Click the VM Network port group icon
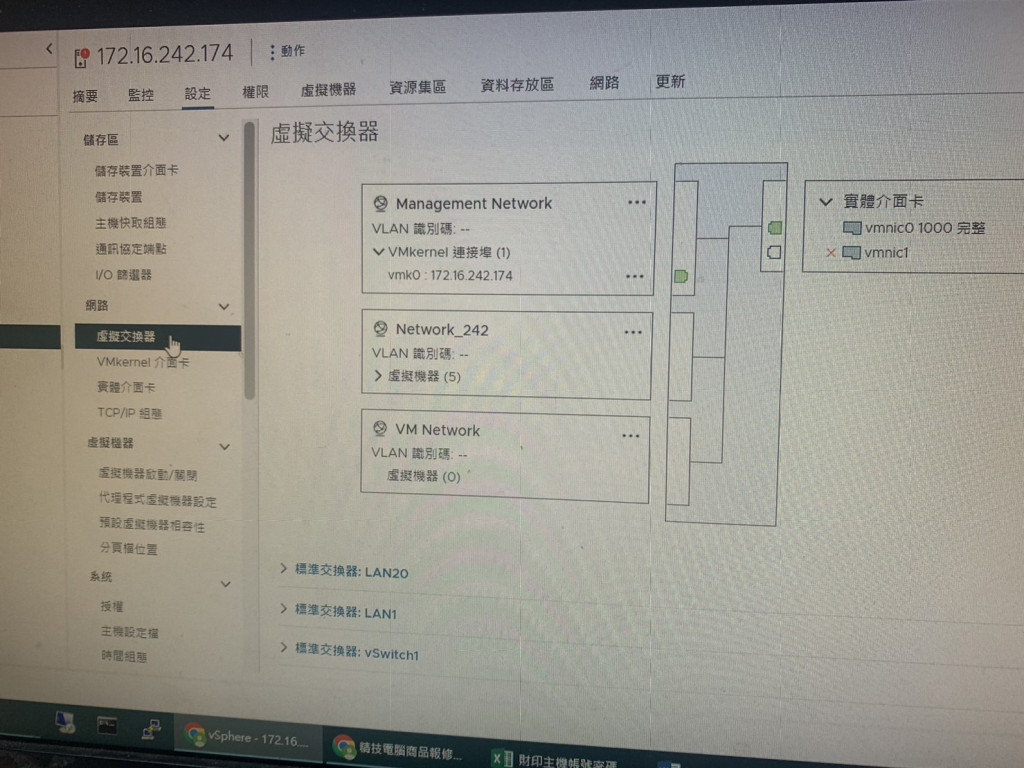 (x=379, y=430)
